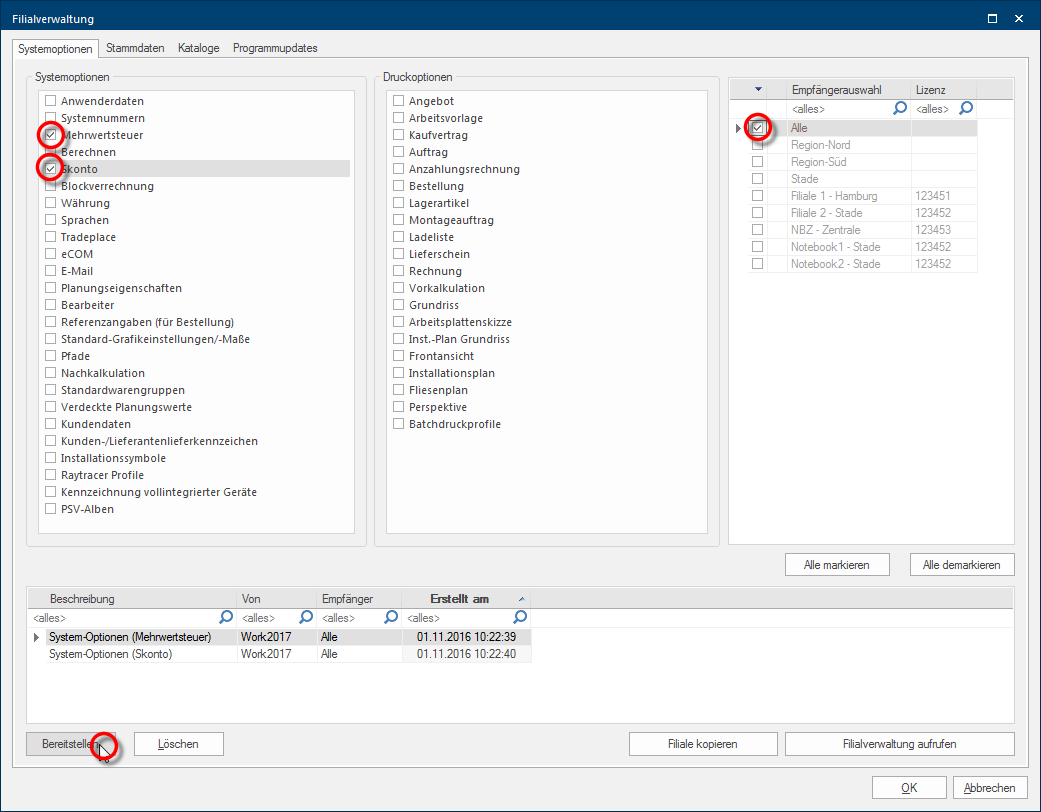Expand the System-Optionen (Mehrwertsteuer) row arrow
This screenshot has height=812, width=1041.
pos(37,637)
